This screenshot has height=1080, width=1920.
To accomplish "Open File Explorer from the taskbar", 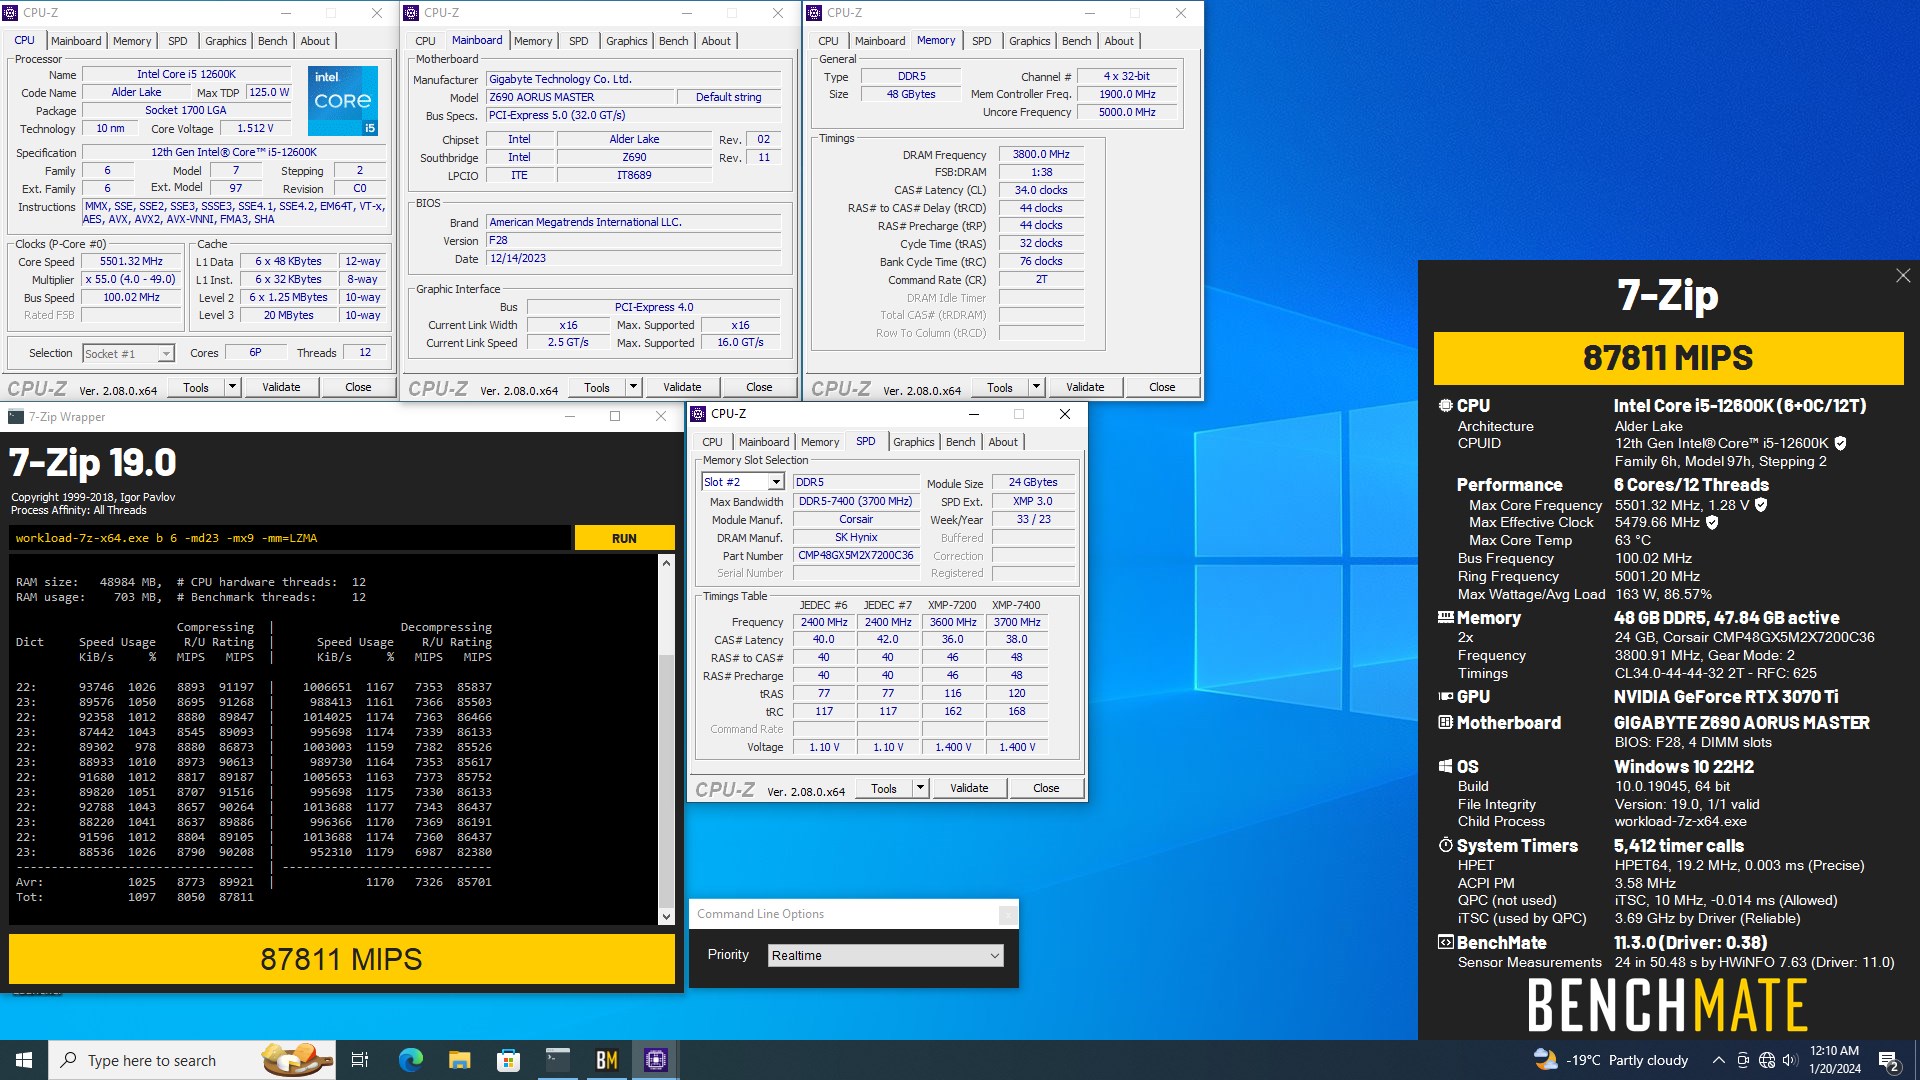I will [459, 1060].
